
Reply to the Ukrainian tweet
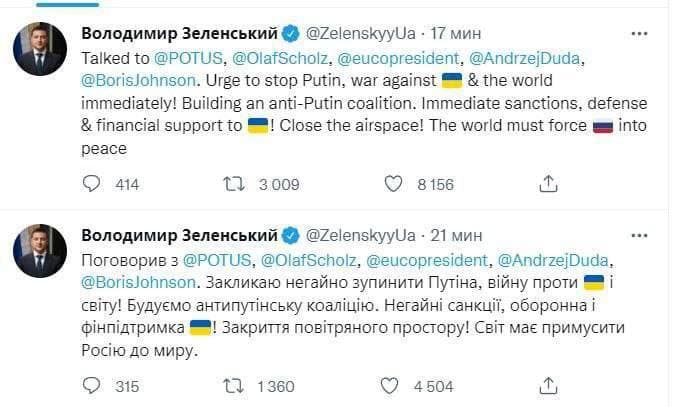[x=91, y=386]
